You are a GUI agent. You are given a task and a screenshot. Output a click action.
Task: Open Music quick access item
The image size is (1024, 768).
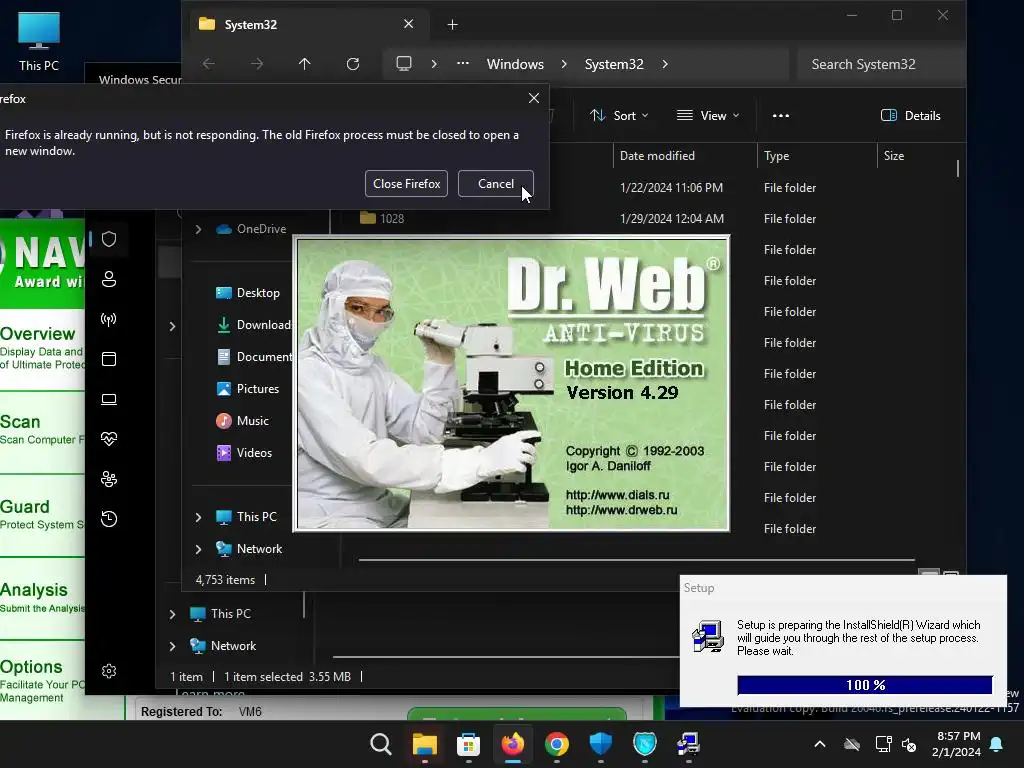[242, 421]
